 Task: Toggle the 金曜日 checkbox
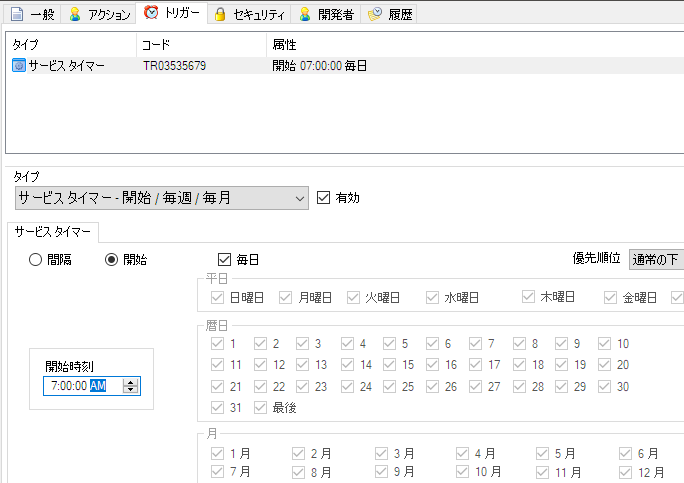point(610,298)
